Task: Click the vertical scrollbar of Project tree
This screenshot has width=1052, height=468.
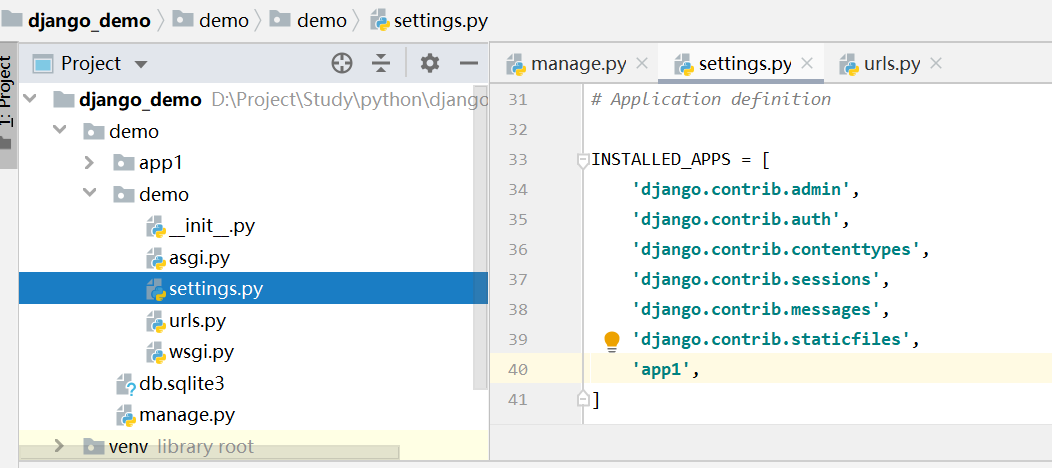Action: (480, 238)
